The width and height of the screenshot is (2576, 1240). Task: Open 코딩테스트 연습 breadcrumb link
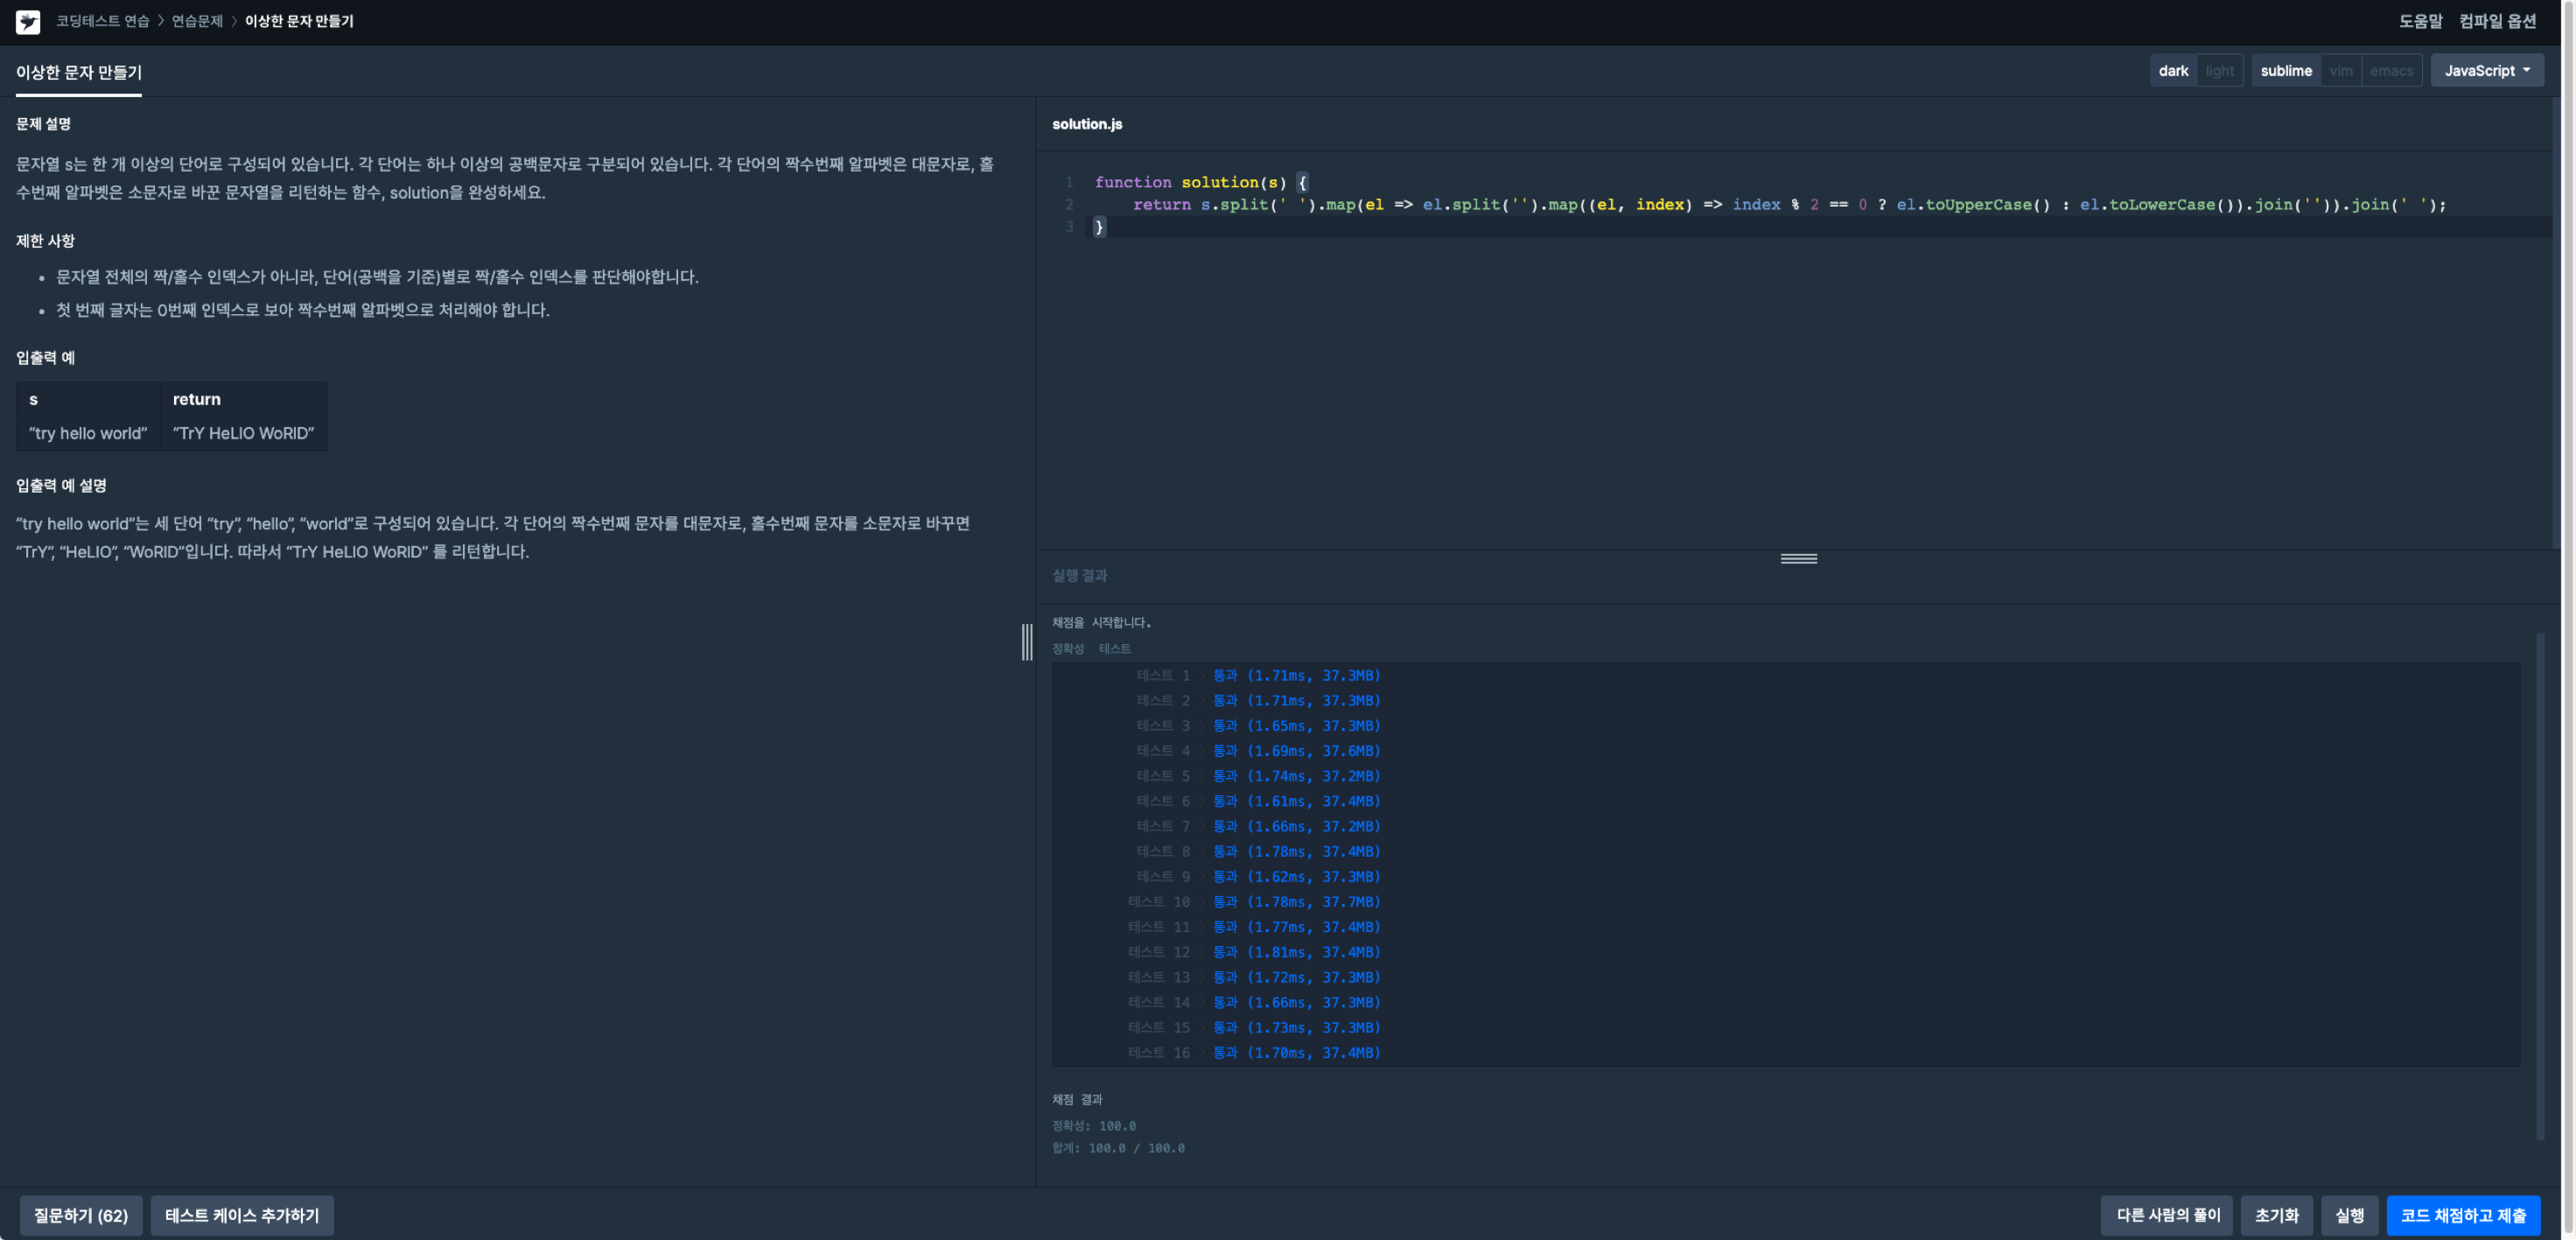point(102,21)
